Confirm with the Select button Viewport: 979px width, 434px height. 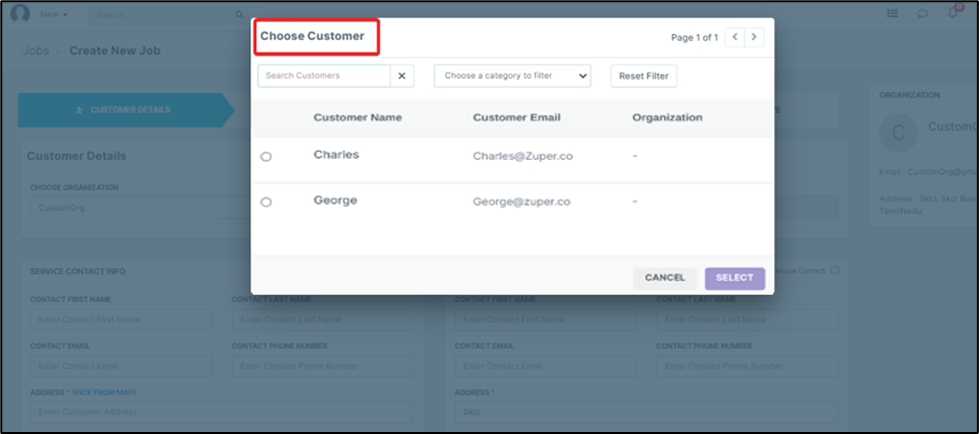[x=734, y=278]
